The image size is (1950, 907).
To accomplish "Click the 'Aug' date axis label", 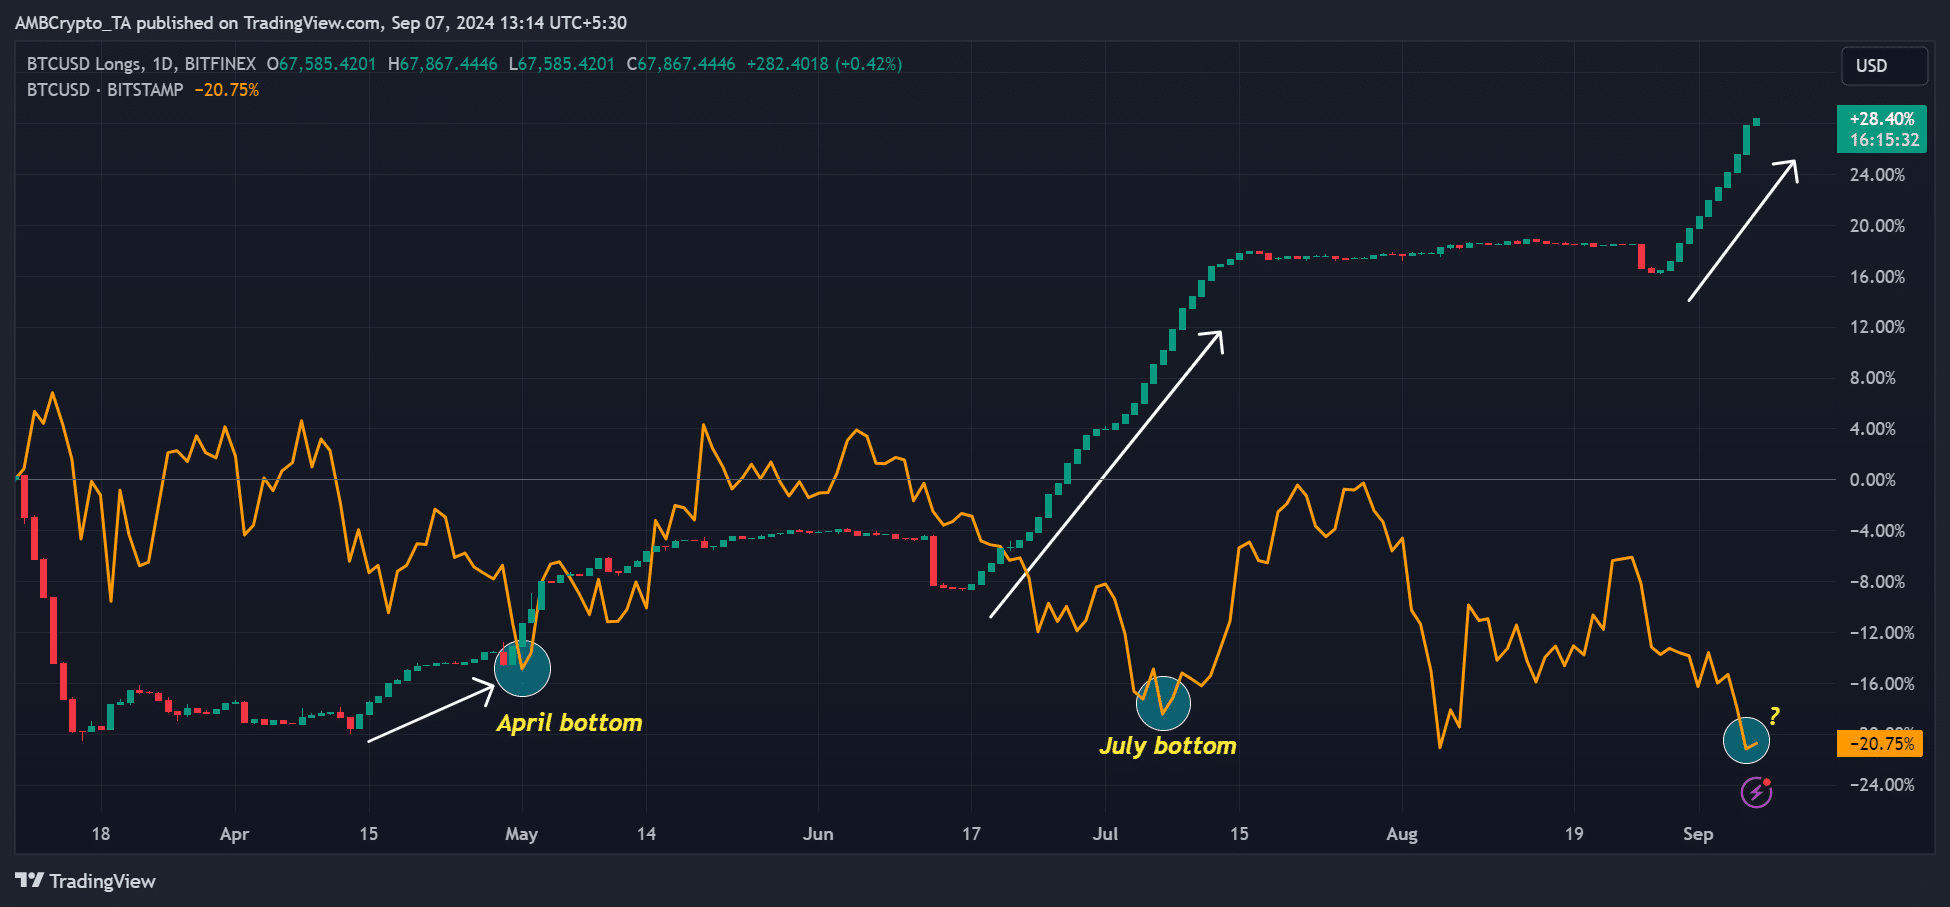I will 1402,834.
